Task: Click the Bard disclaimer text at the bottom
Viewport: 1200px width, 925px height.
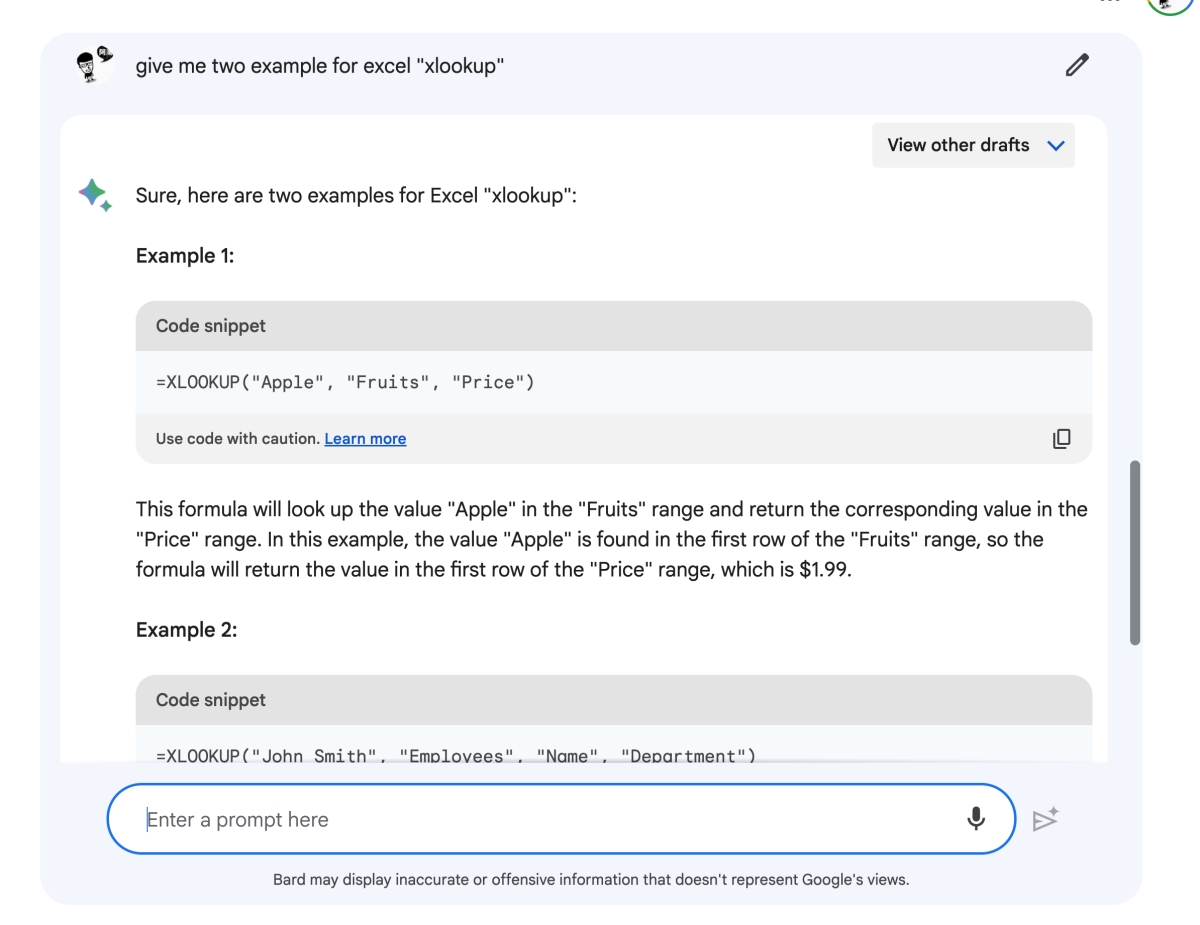Action: [x=590, y=880]
